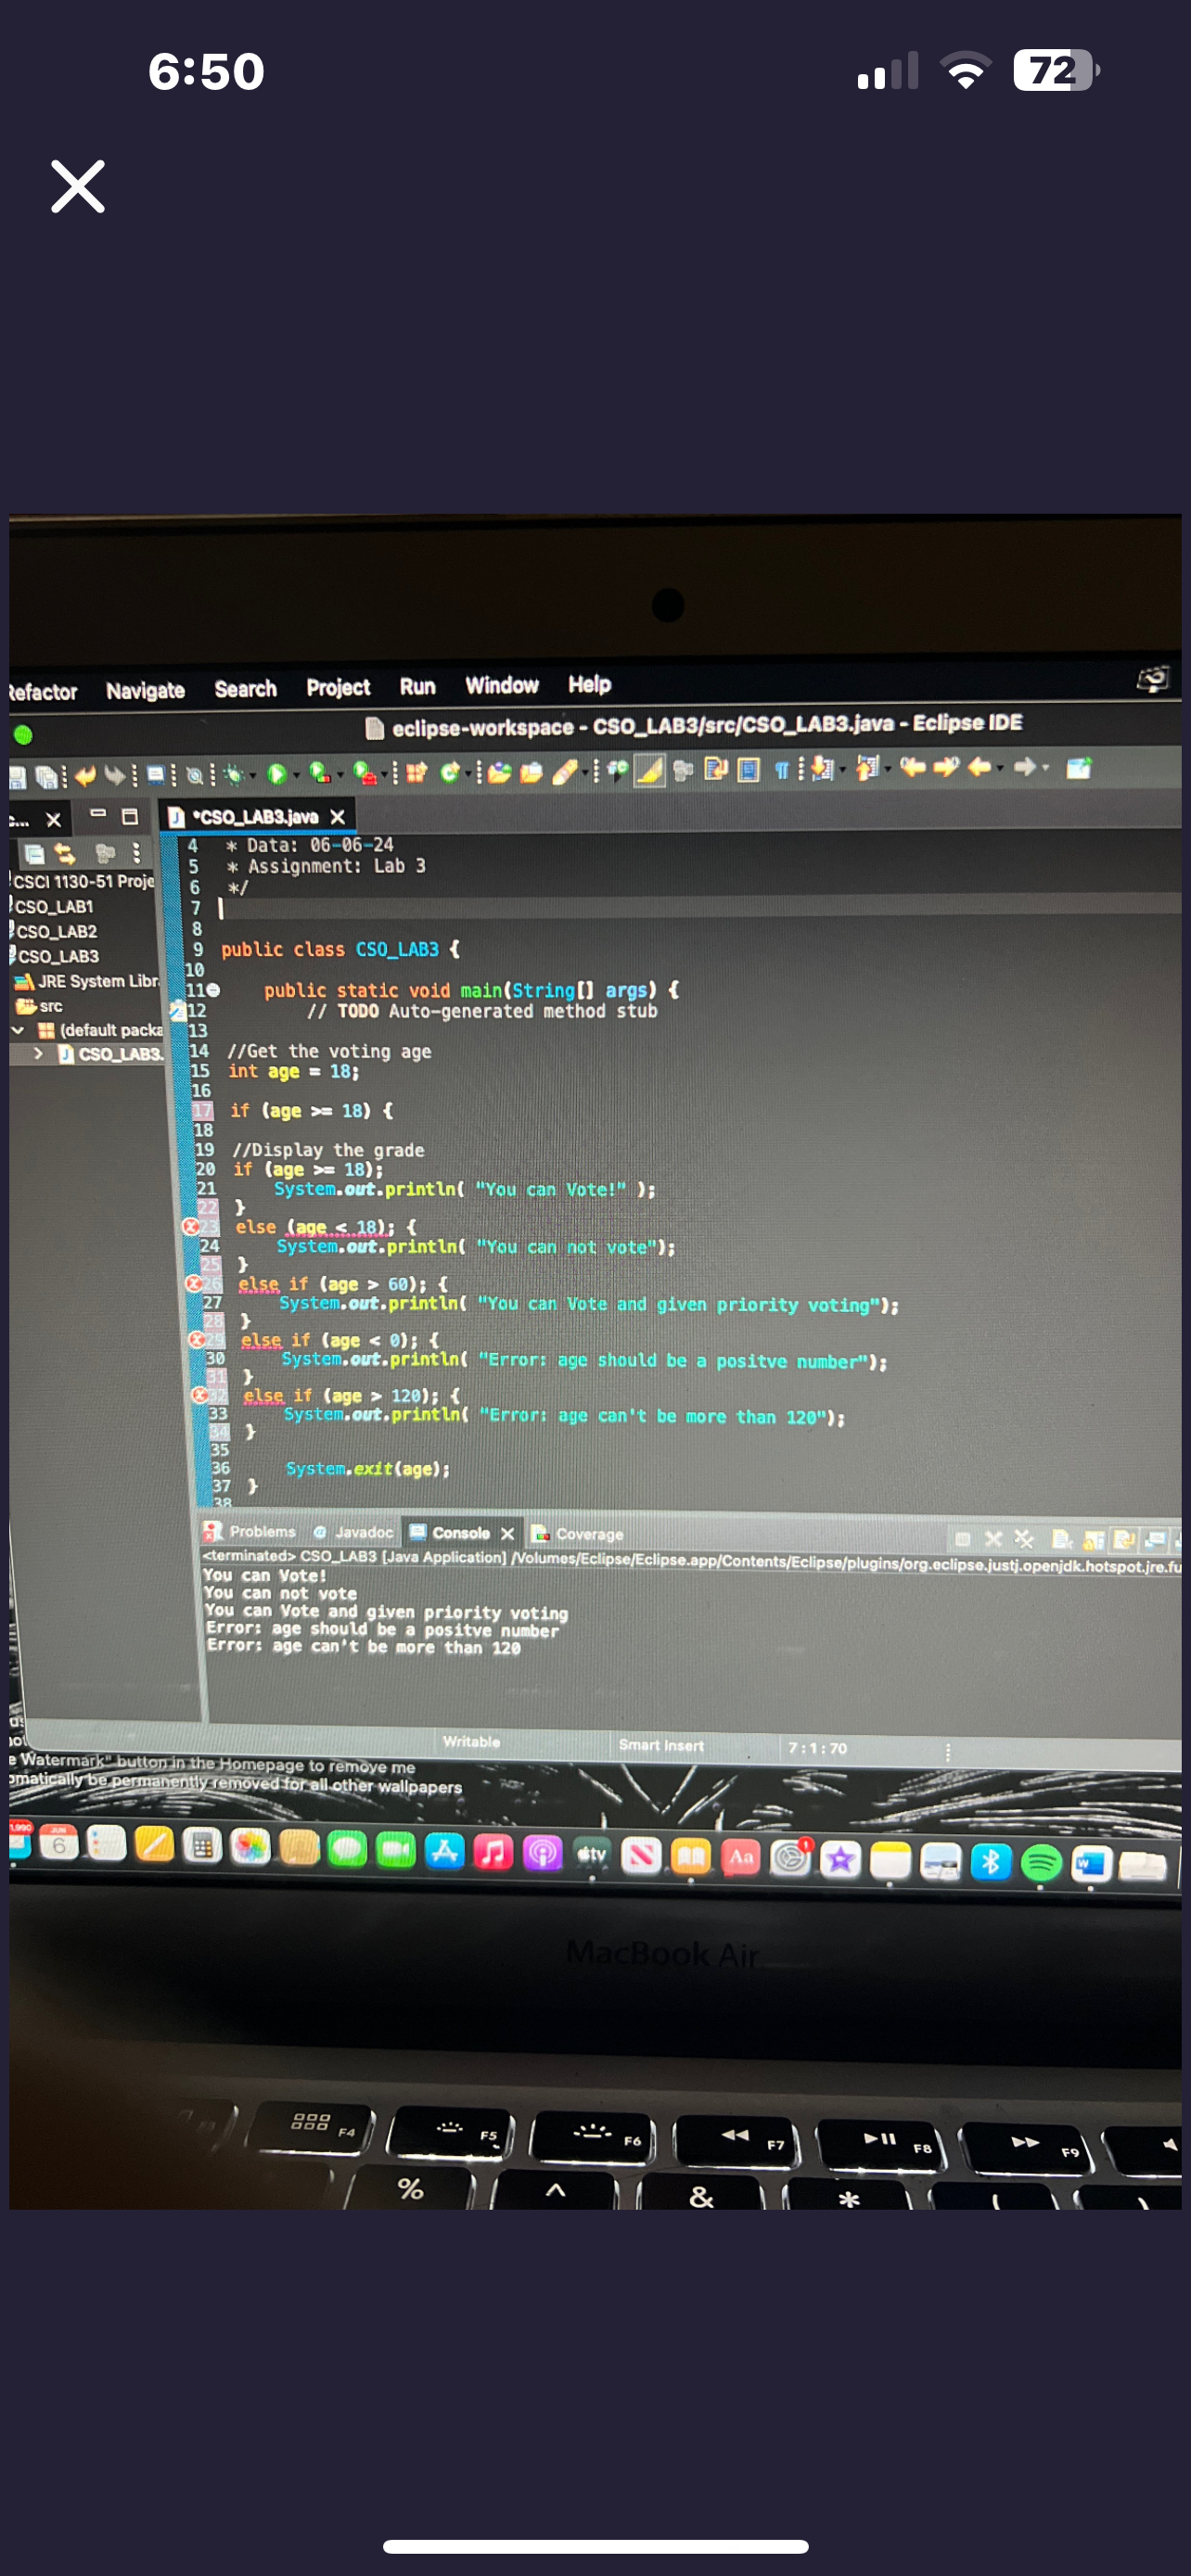This screenshot has height=2576, width=1191.
Task: Open App Store from the Dock
Action: [444, 1851]
